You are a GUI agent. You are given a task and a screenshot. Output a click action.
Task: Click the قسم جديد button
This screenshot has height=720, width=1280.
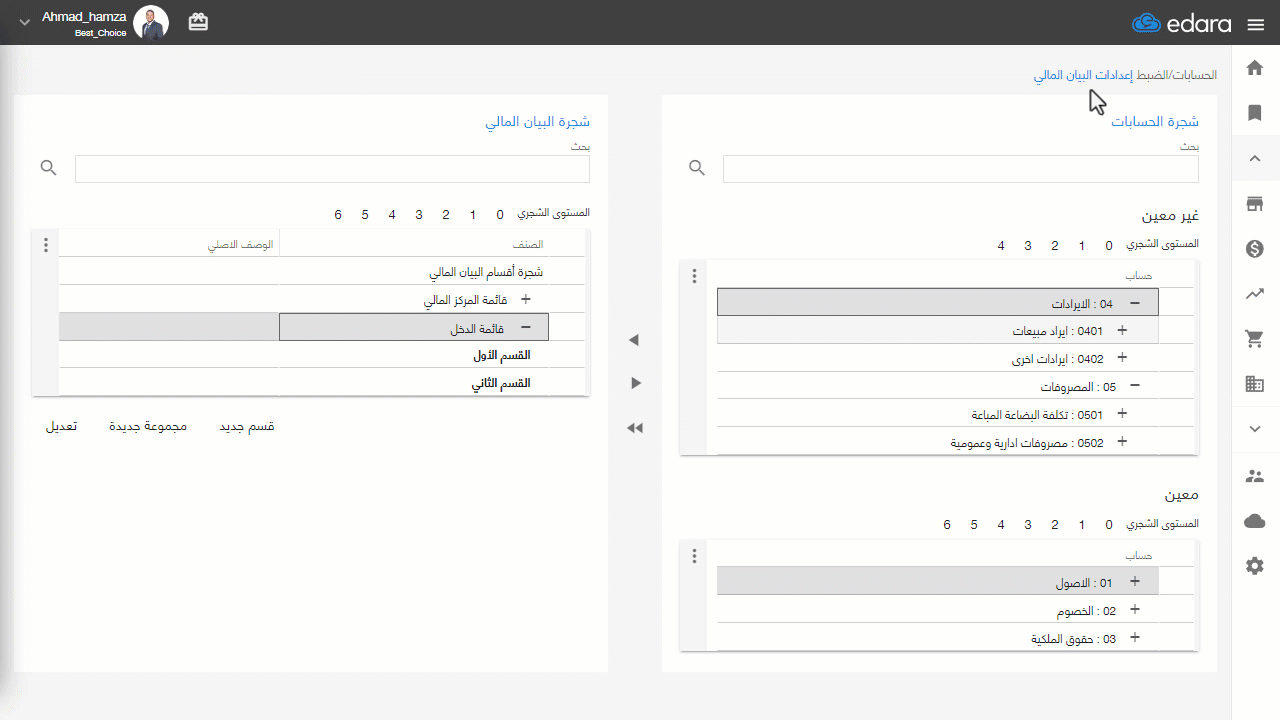[247, 427]
